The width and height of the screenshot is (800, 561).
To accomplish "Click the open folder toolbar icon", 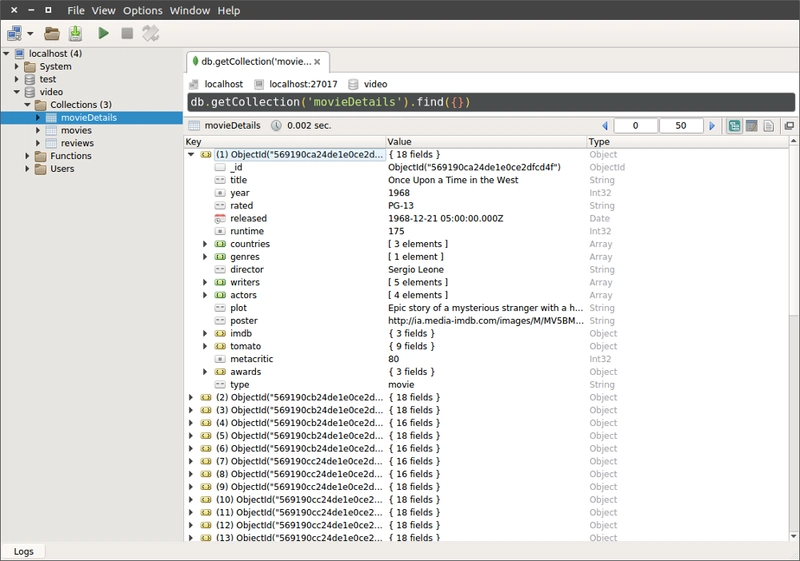I will pyautogui.click(x=52, y=34).
